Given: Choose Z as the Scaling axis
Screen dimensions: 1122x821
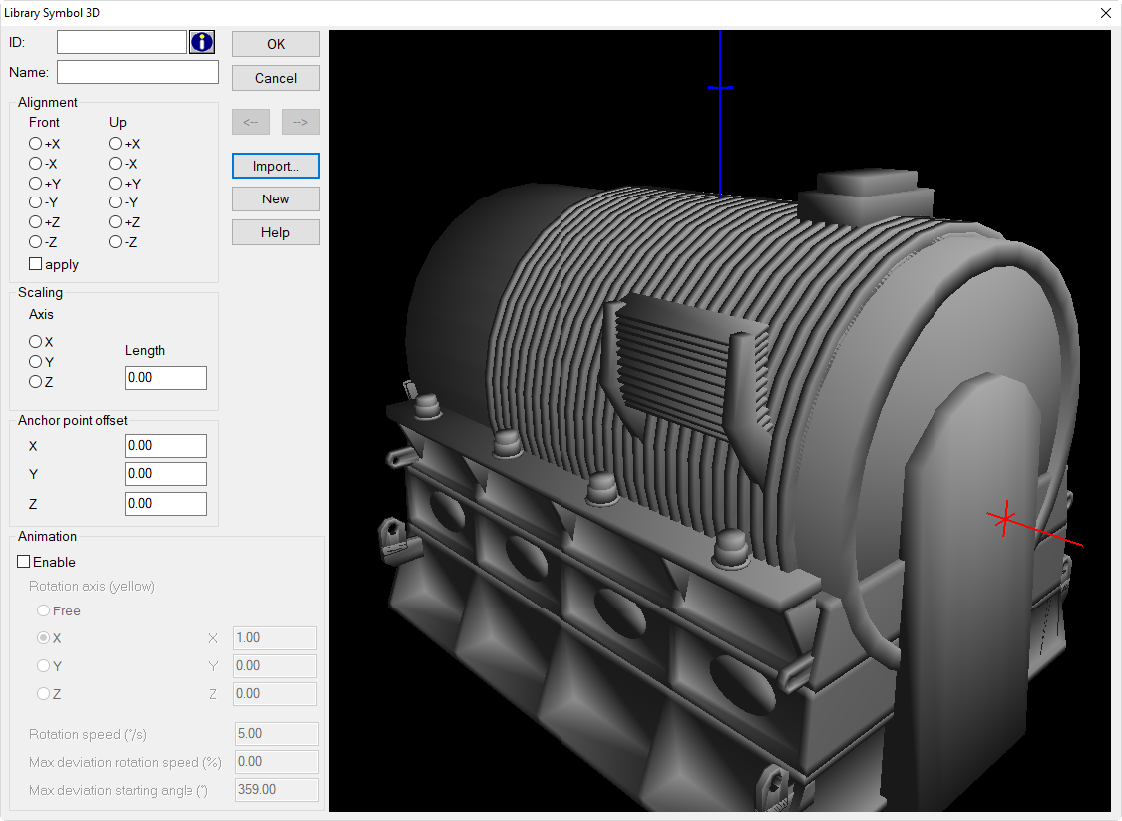Looking at the screenshot, I should [35, 382].
